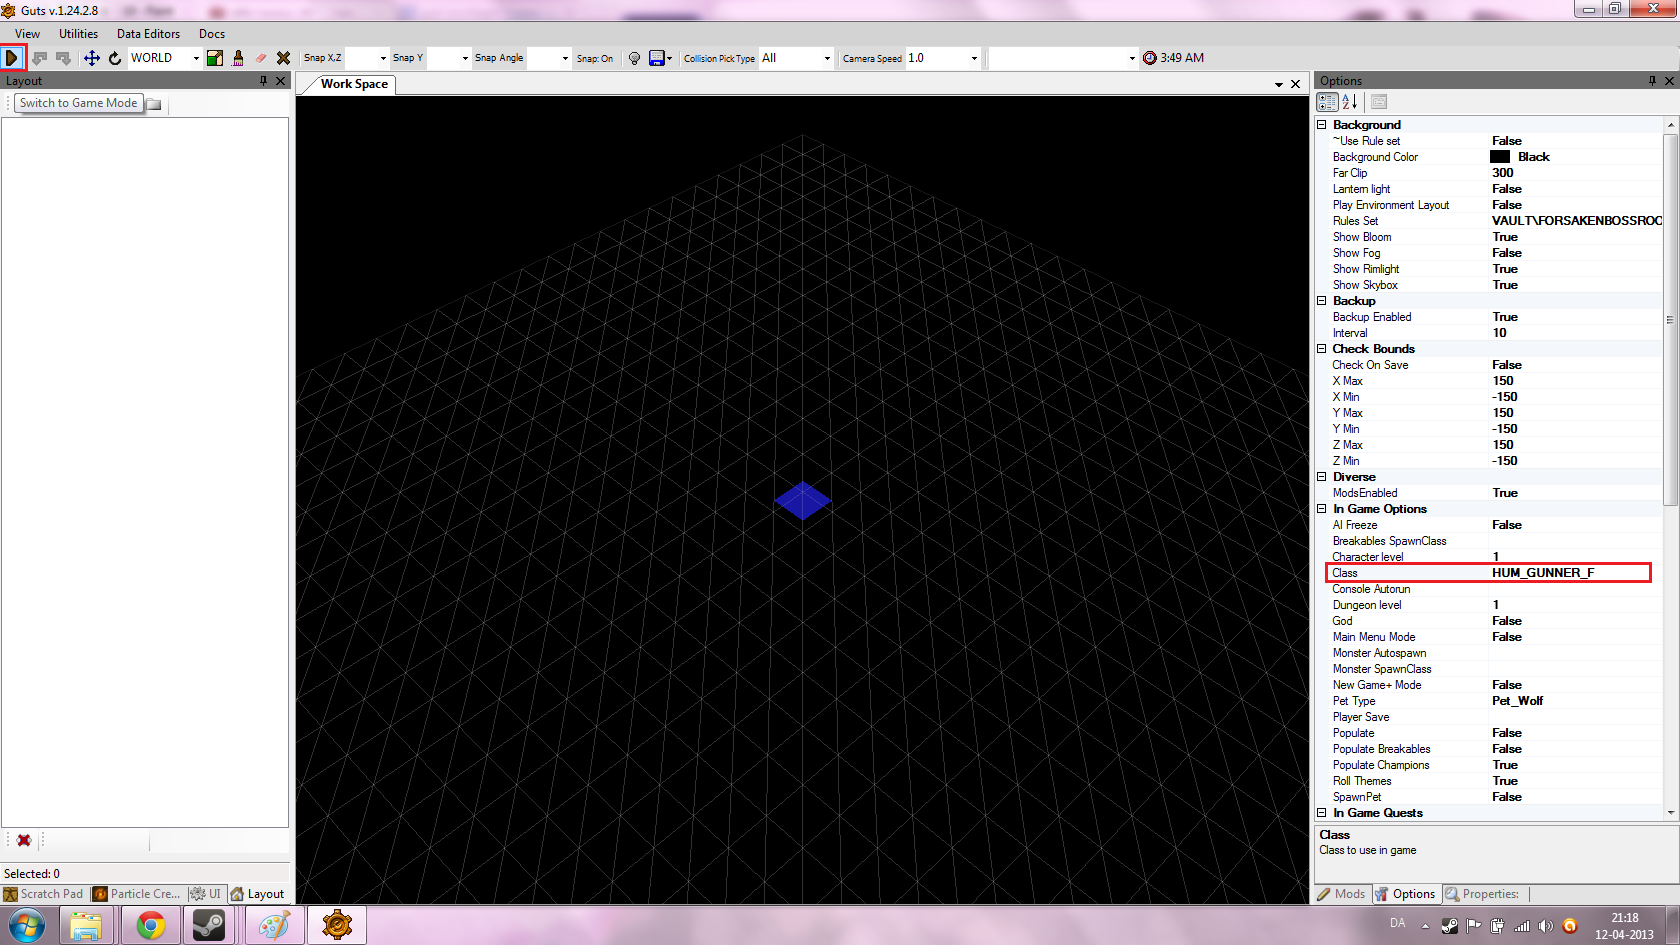
Task: Select the Class property value HUM_GUNNER_F
Action: pyautogui.click(x=1543, y=573)
